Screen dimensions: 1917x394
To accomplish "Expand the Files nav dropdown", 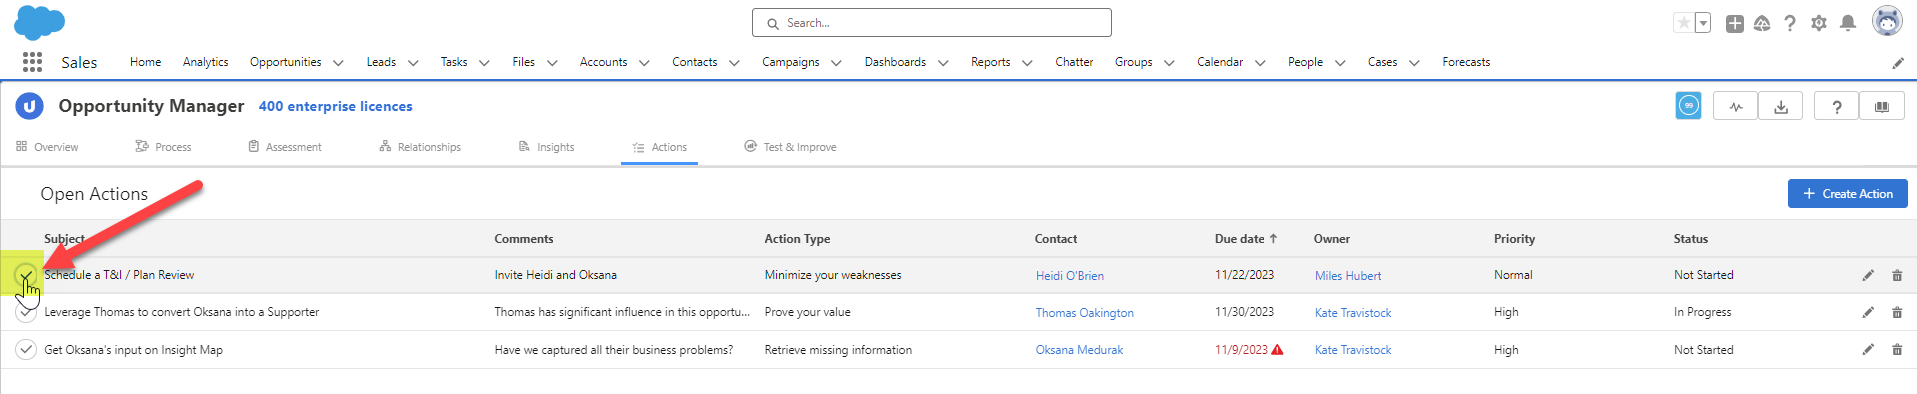I will (552, 63).
